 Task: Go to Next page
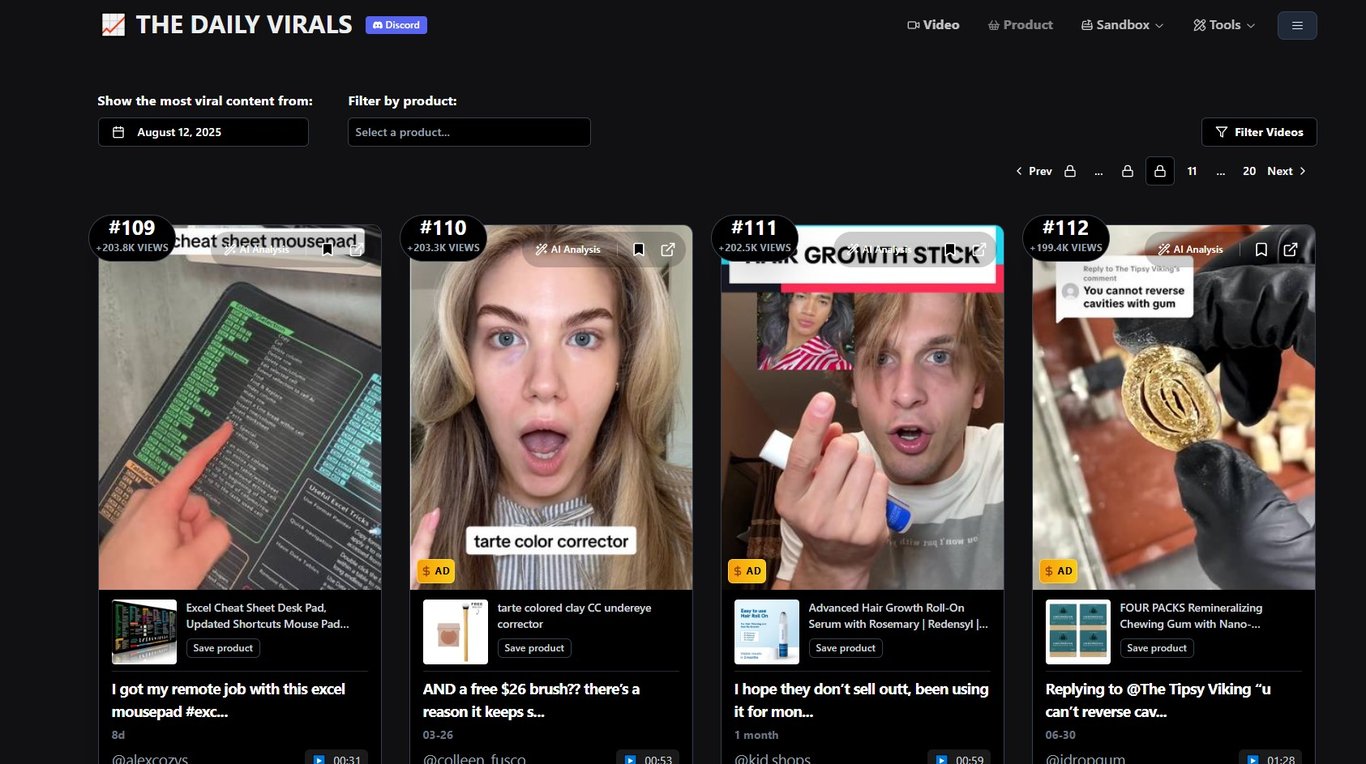tap(1287, 171)
